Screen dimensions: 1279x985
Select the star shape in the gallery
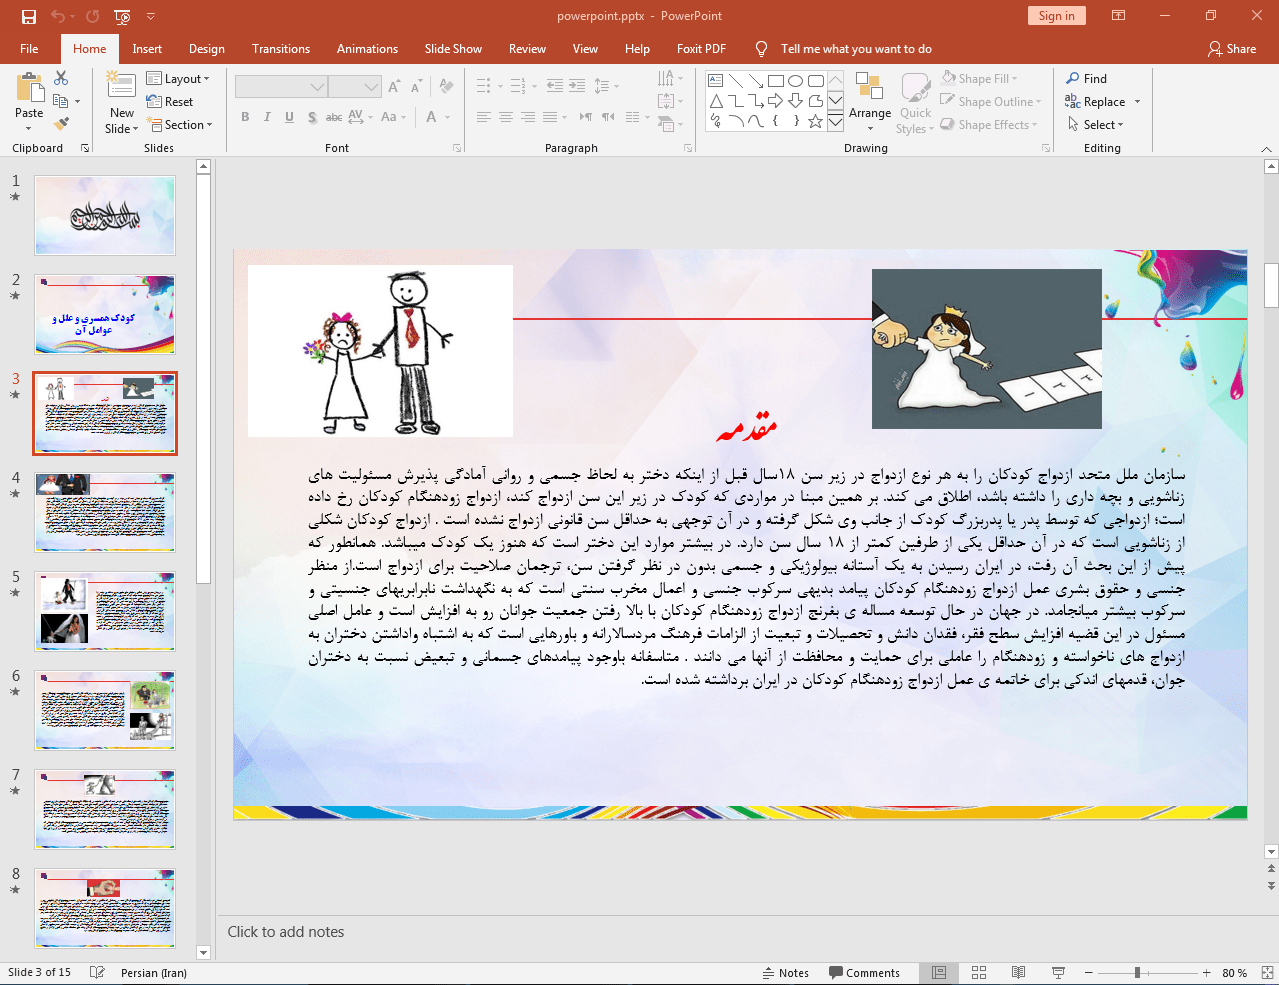(x=816, y=122)
